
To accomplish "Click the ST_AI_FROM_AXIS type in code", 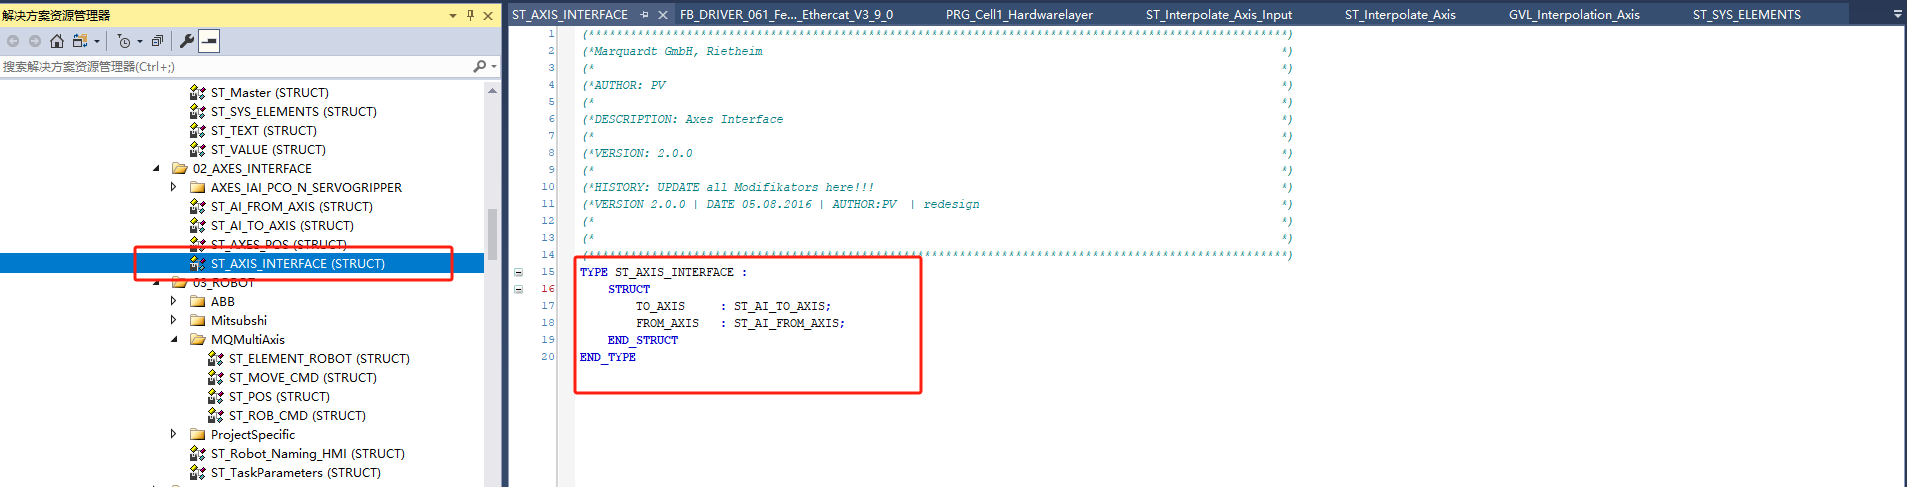I will [x=786, y=323].
